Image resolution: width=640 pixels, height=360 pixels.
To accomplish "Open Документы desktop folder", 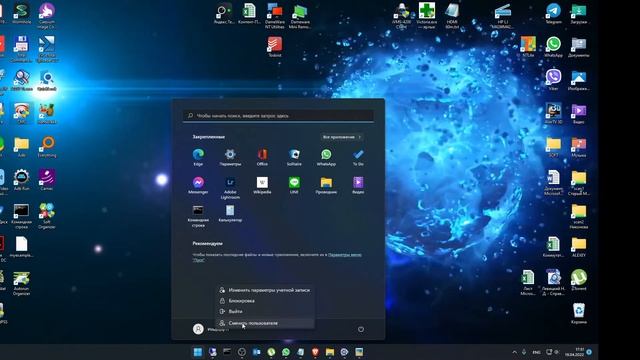I will pyautogui.click(x=579, y=47).
